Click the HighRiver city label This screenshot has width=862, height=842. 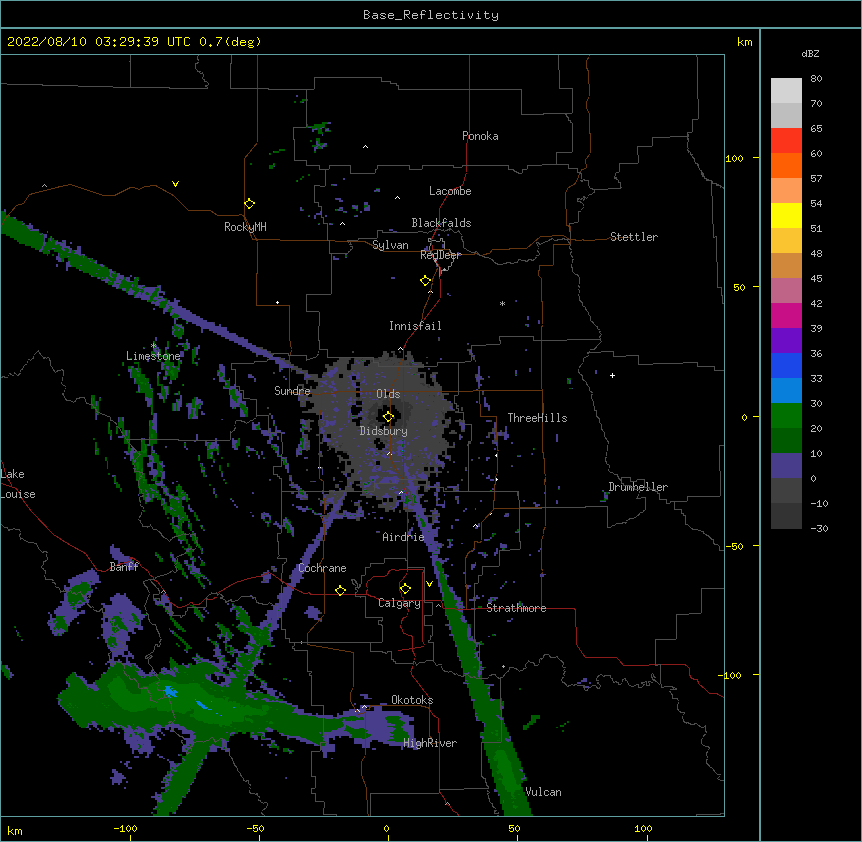[x=430, y=743]
